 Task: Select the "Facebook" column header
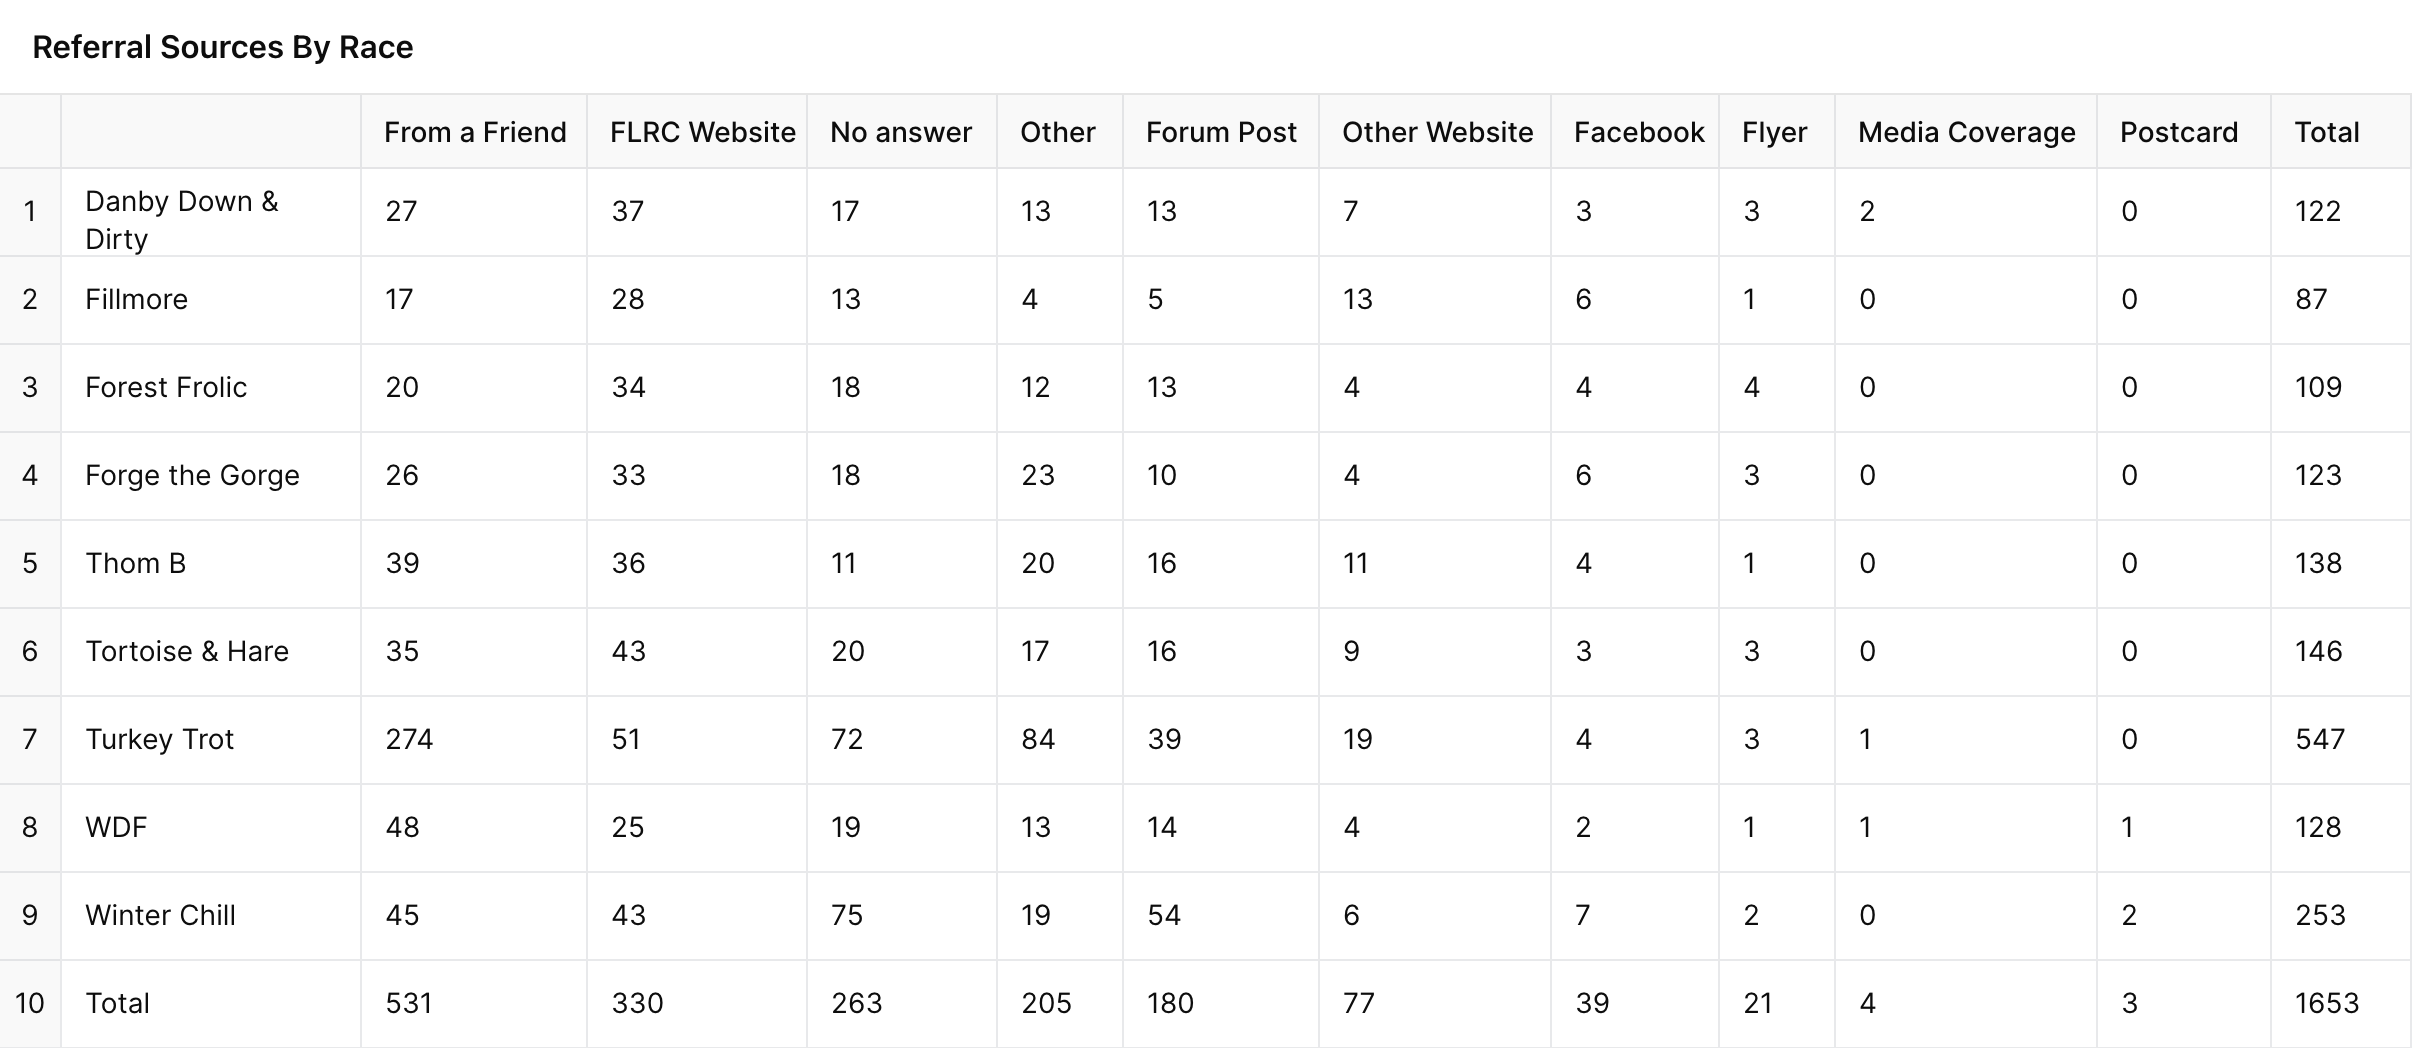[1638, 132]
